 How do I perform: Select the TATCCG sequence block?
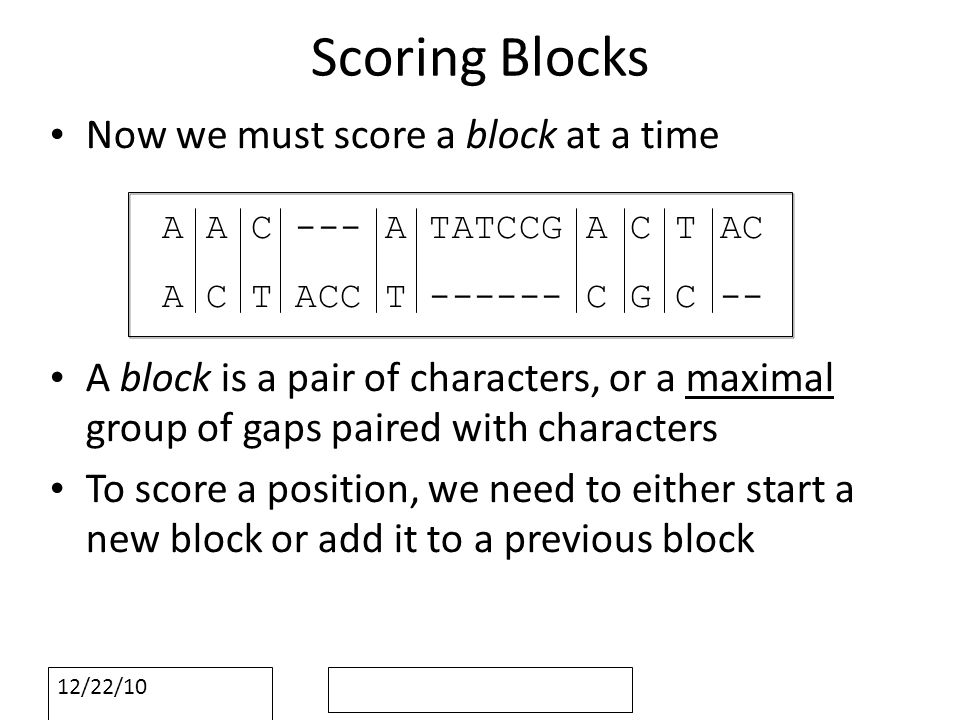click(496, 228)
